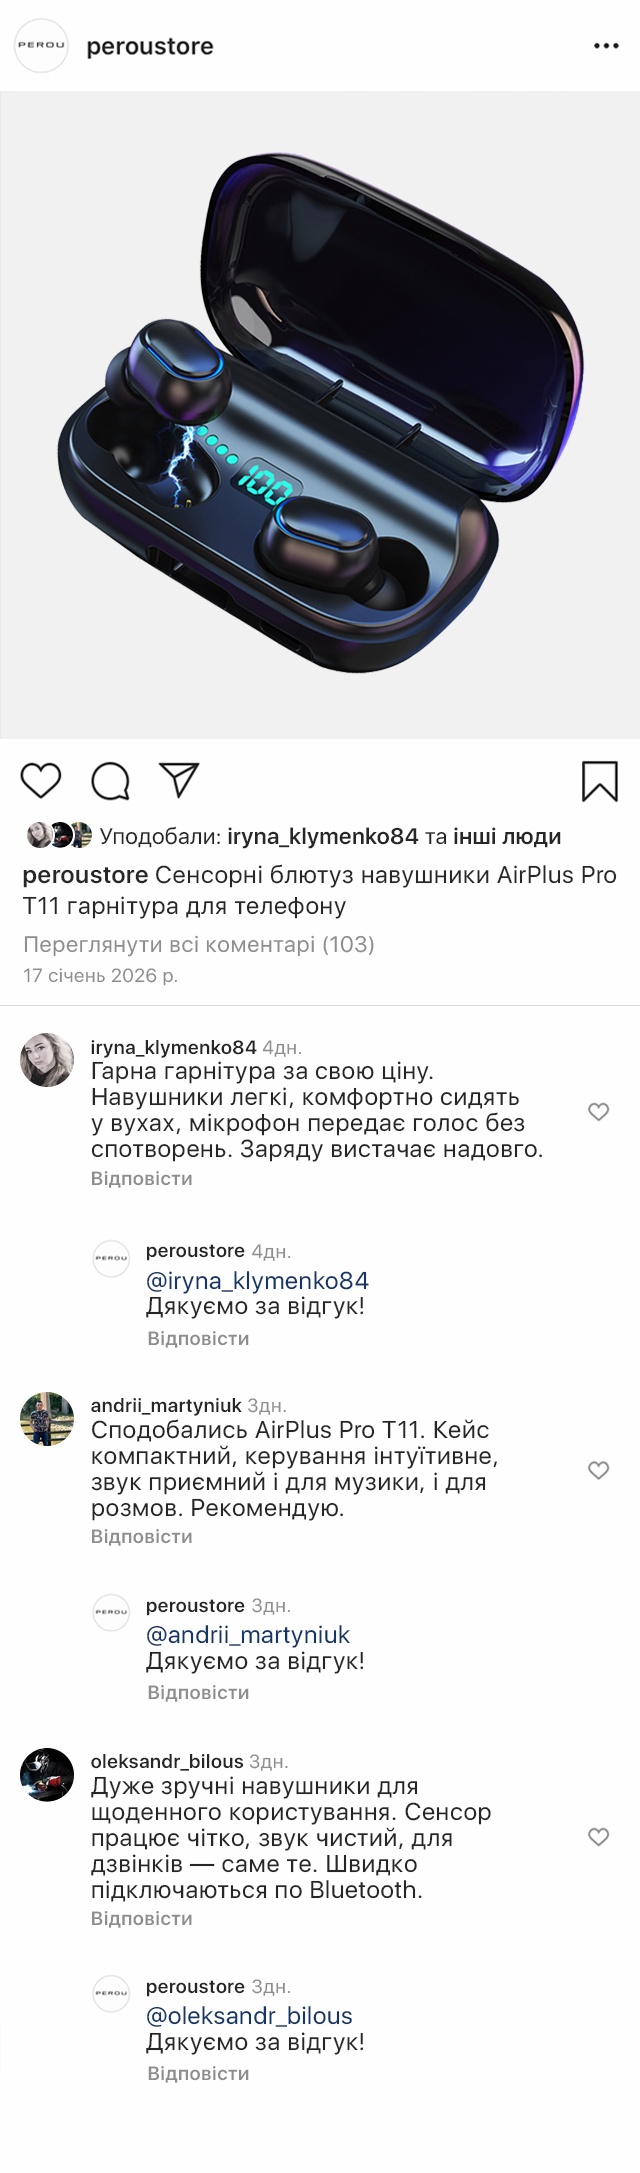Viewport: 640px width, 2173px height.
Task: Like the post with the heart icon
Action: click(41, 780)
